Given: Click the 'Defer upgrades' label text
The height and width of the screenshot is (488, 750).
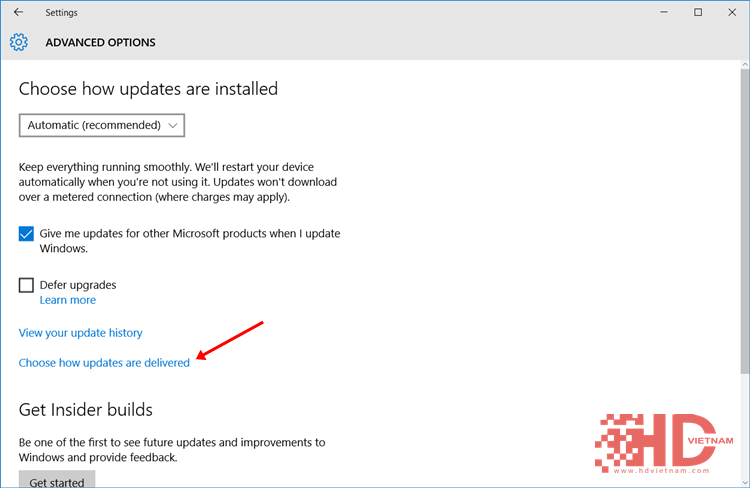Looking at the screenshot, I should click(x=78, y=285).
